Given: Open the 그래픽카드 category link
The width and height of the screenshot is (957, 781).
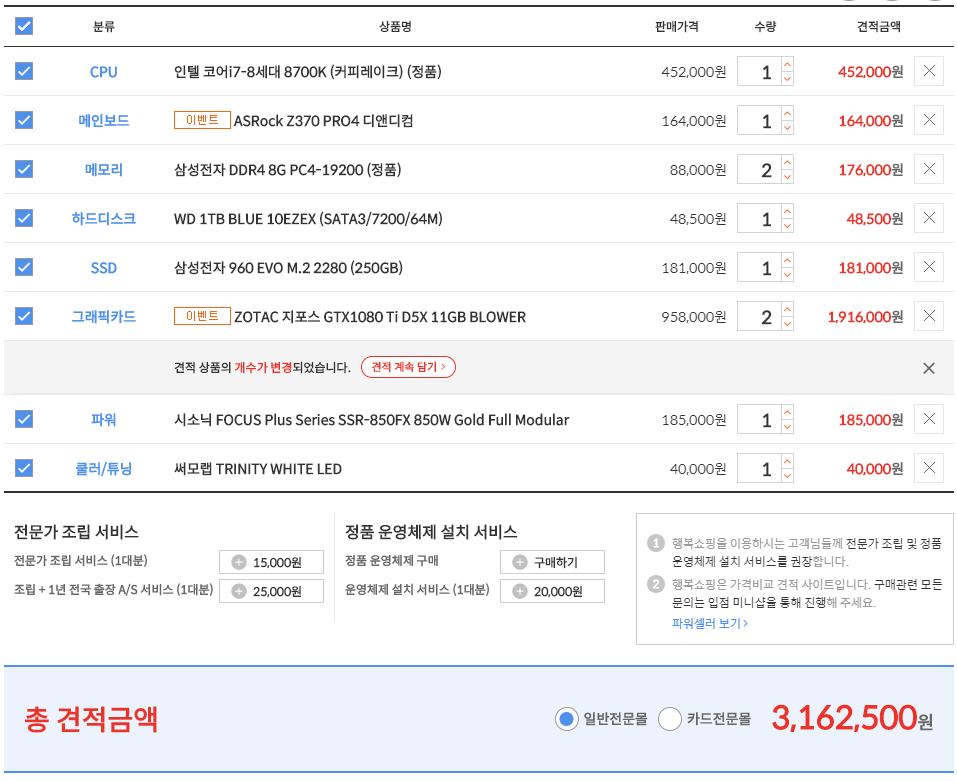Looking at the screenshot, I should [x=103, y=317].
